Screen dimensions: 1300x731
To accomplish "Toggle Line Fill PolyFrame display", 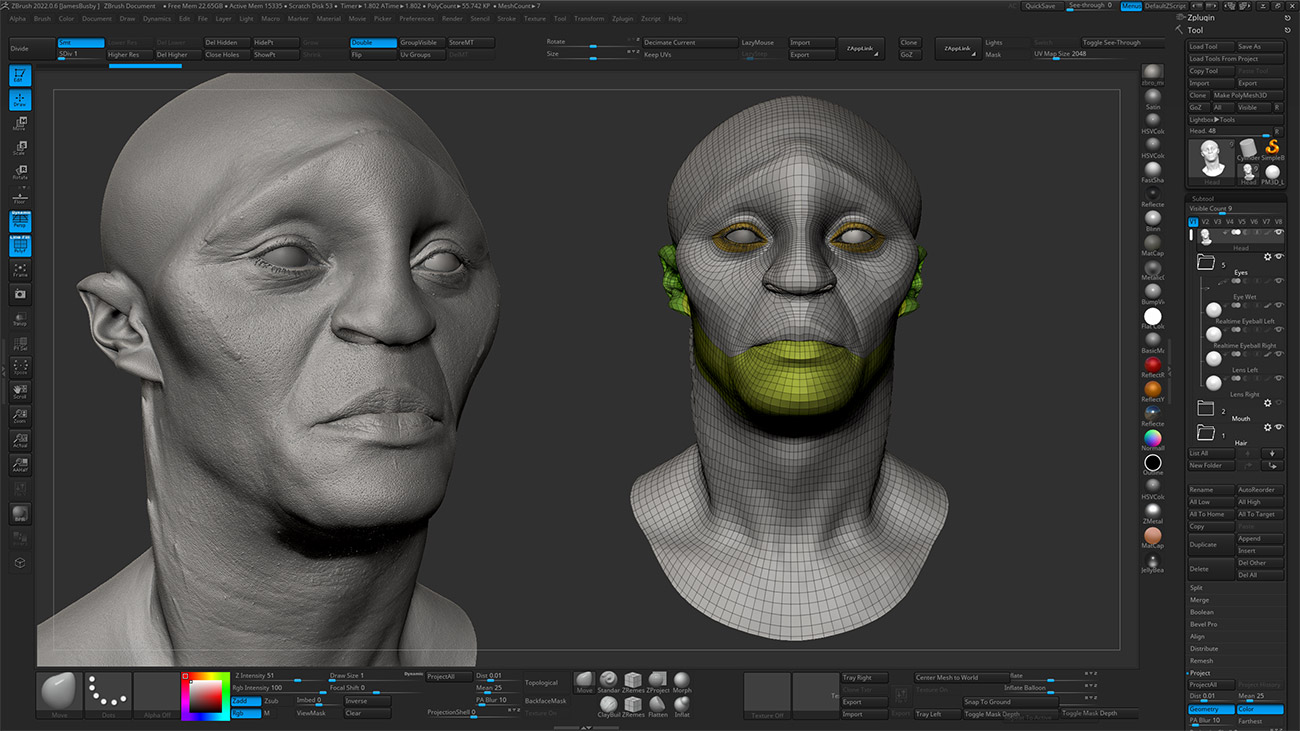I will click(20, 246).
